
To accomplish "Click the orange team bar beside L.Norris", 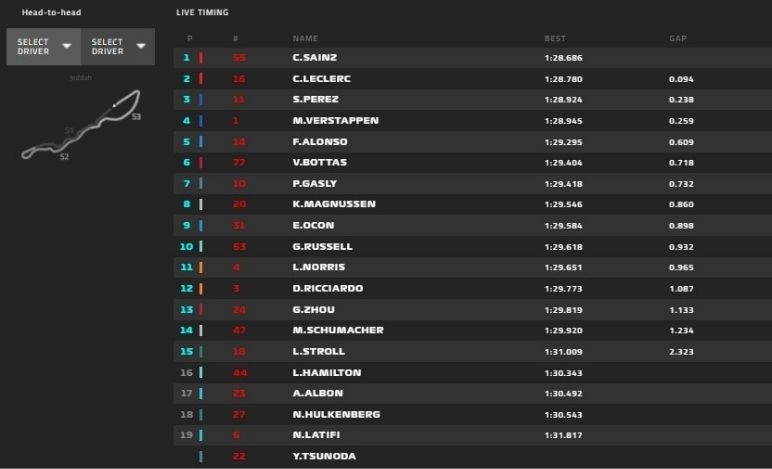I will coord(201,268).
